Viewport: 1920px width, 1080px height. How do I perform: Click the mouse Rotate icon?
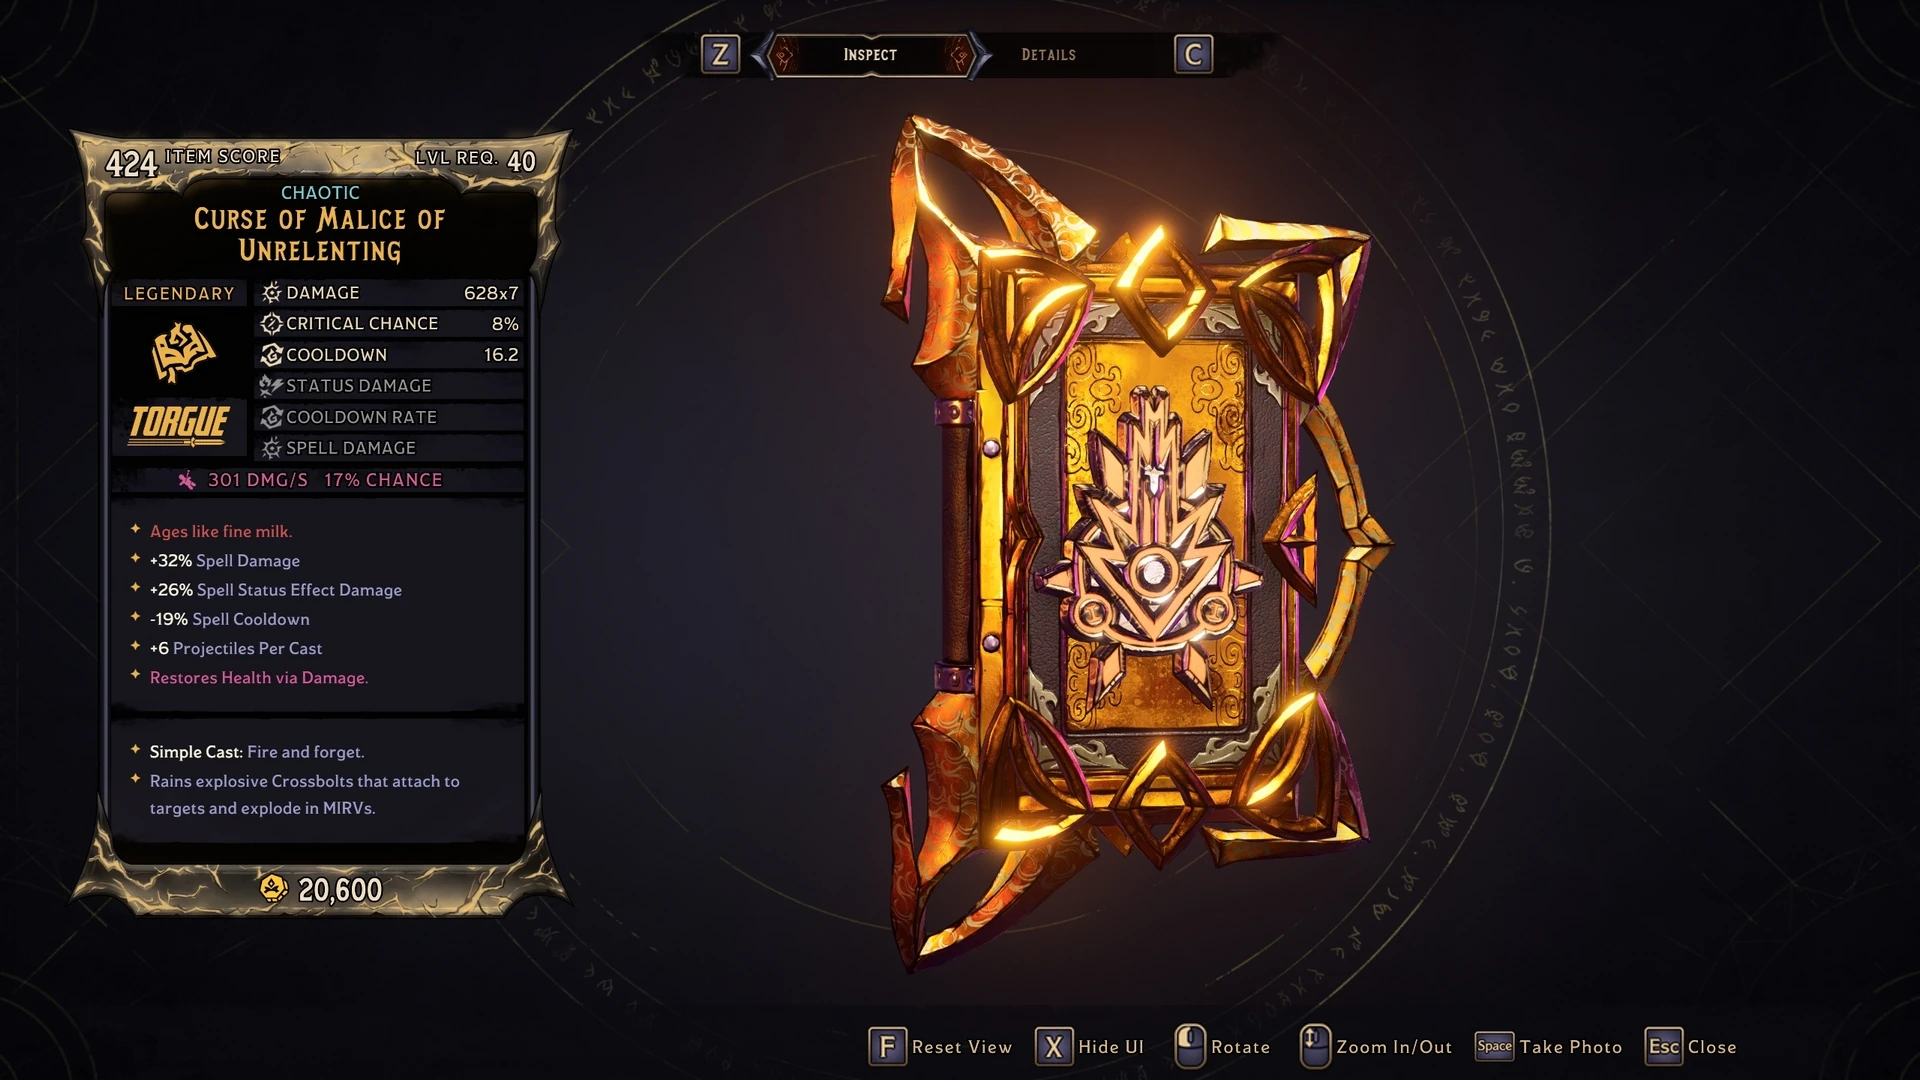point(1190,1046)
